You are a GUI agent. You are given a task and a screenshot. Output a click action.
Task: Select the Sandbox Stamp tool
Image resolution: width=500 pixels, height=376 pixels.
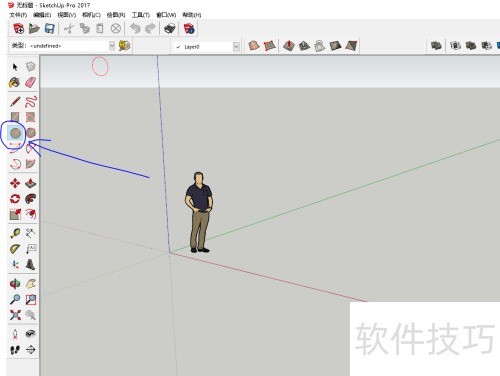click(x=304, y=46)
